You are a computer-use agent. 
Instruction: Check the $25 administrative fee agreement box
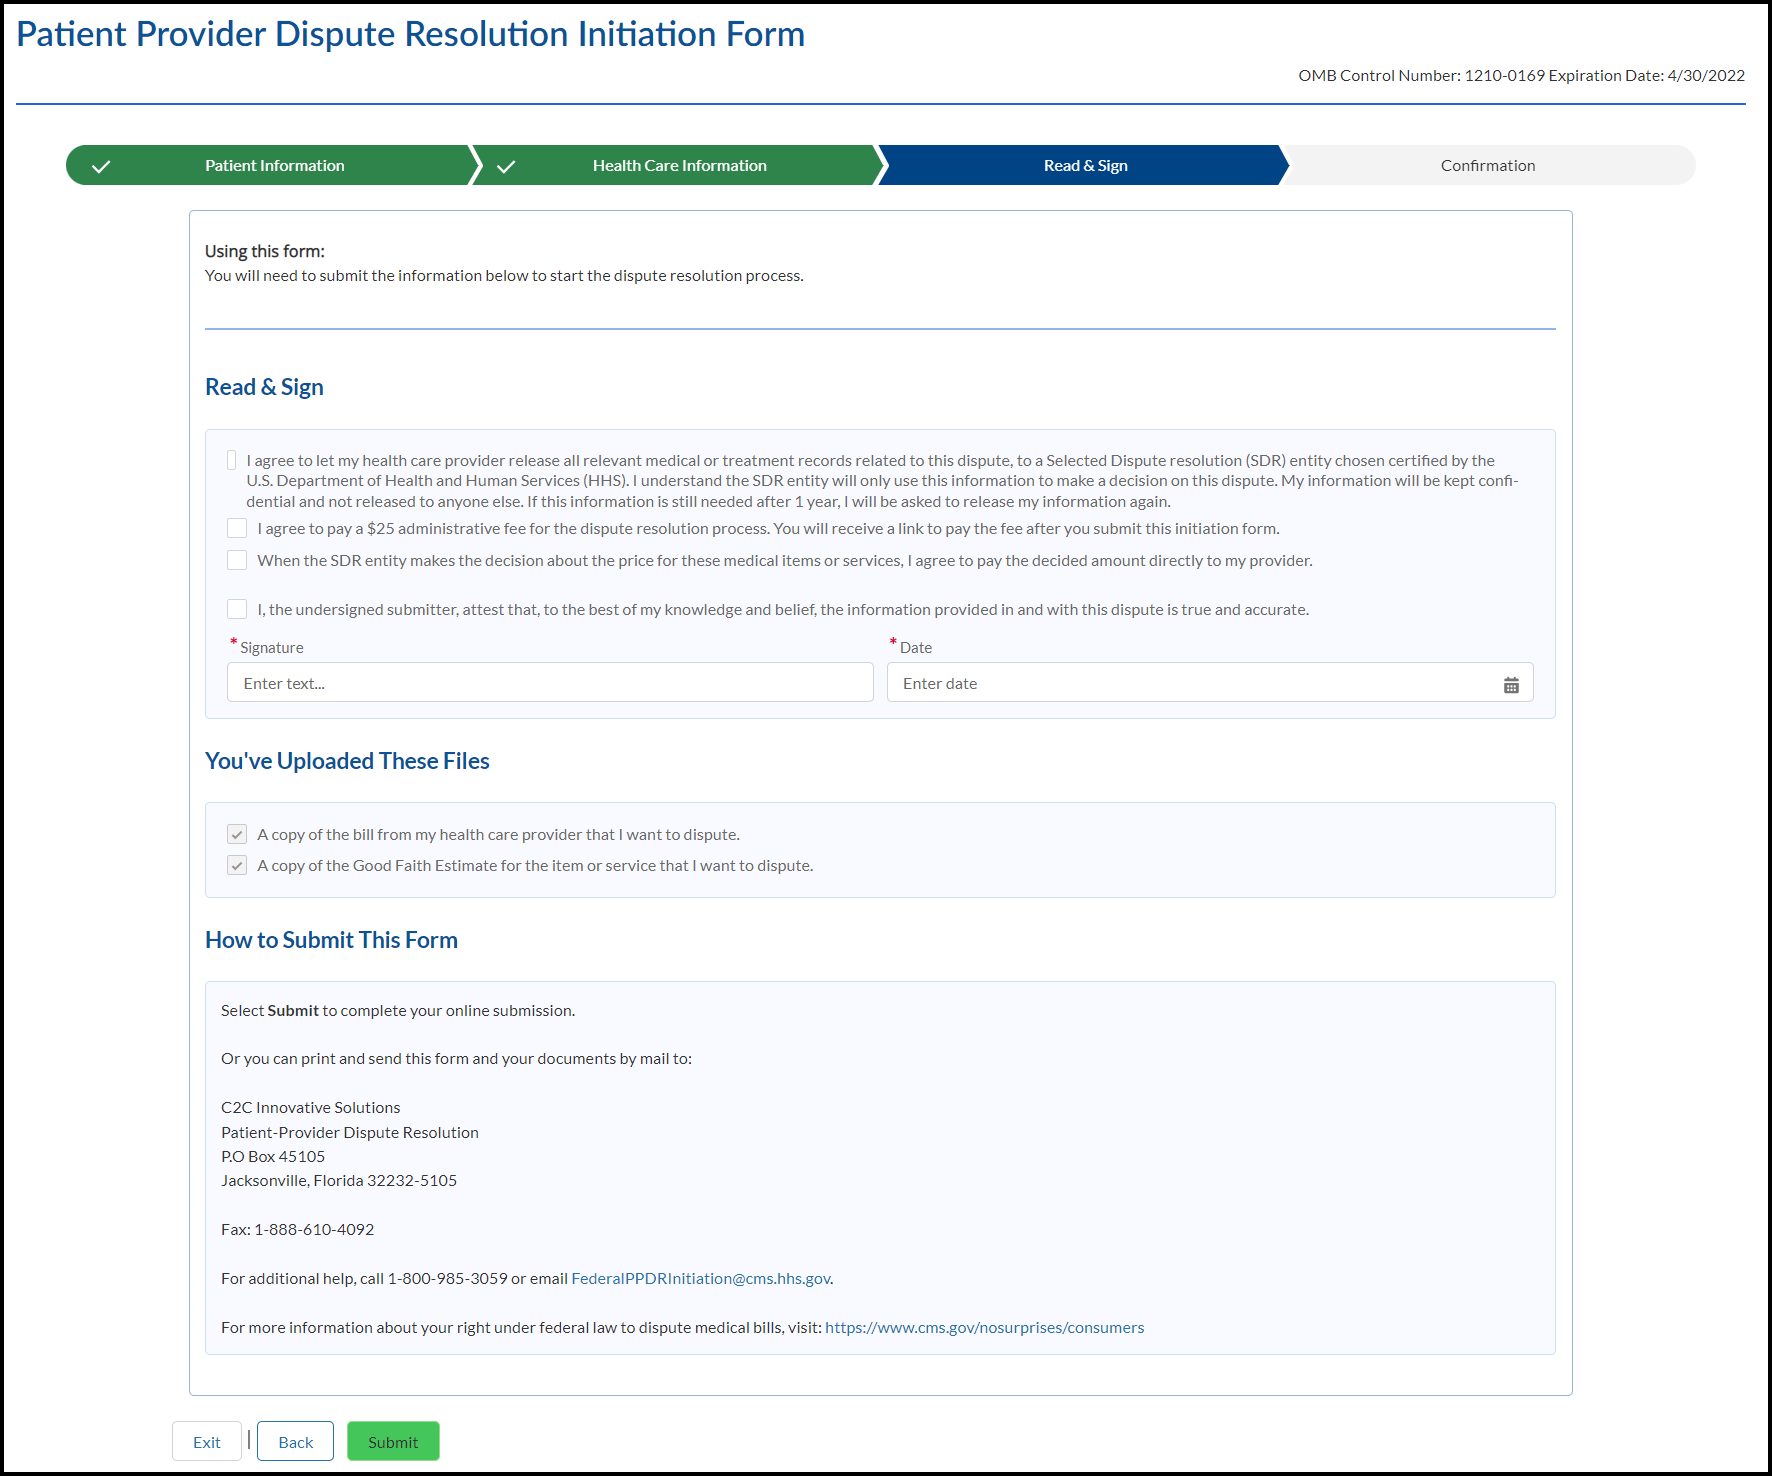pos(237,528)
